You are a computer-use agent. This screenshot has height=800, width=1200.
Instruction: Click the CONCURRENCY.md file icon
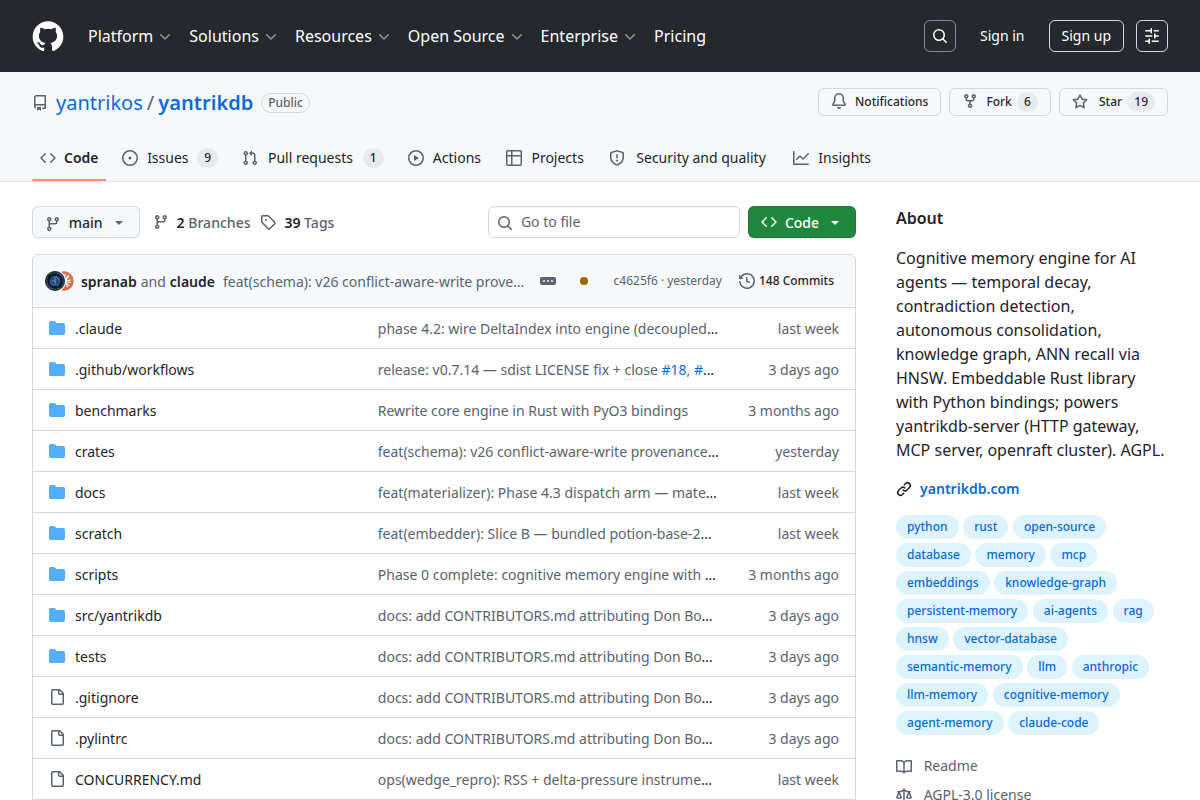57,780
